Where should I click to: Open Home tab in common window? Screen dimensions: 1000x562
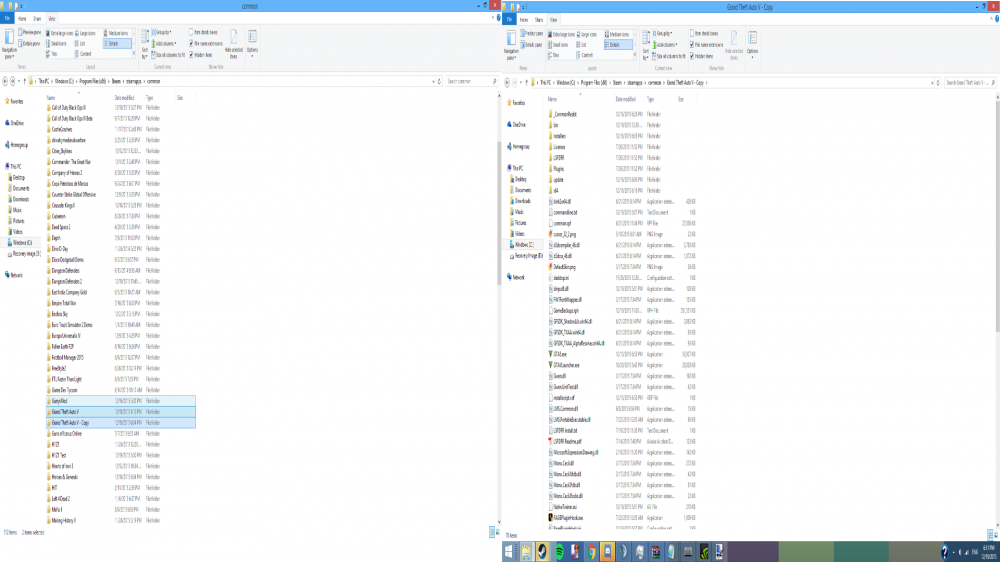point(22,18)
